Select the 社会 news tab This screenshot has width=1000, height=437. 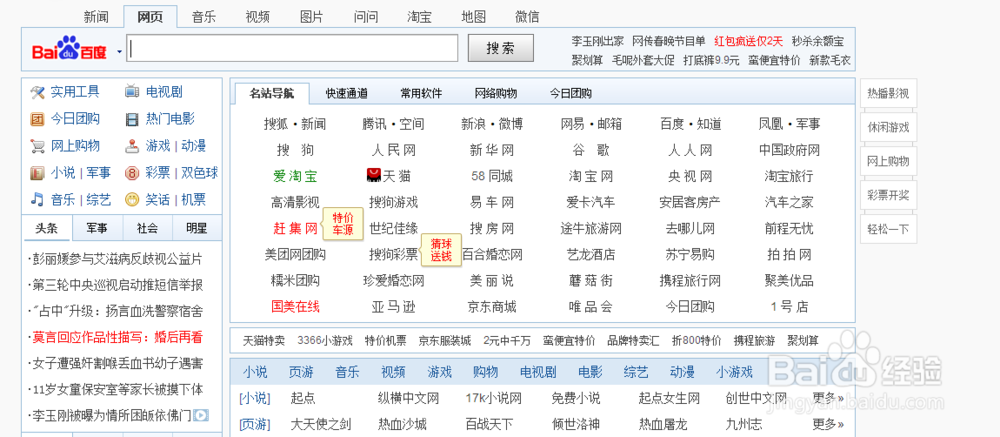click(147, 228)
